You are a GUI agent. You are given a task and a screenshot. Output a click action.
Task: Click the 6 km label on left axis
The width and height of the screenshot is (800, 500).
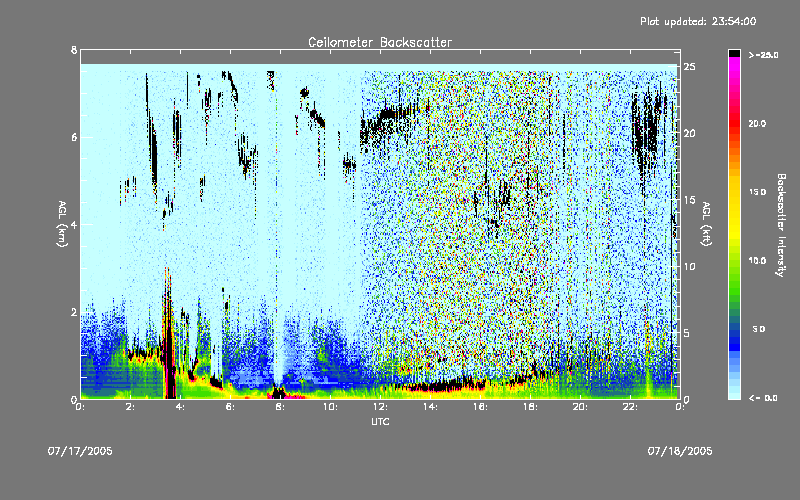[74, 137]
